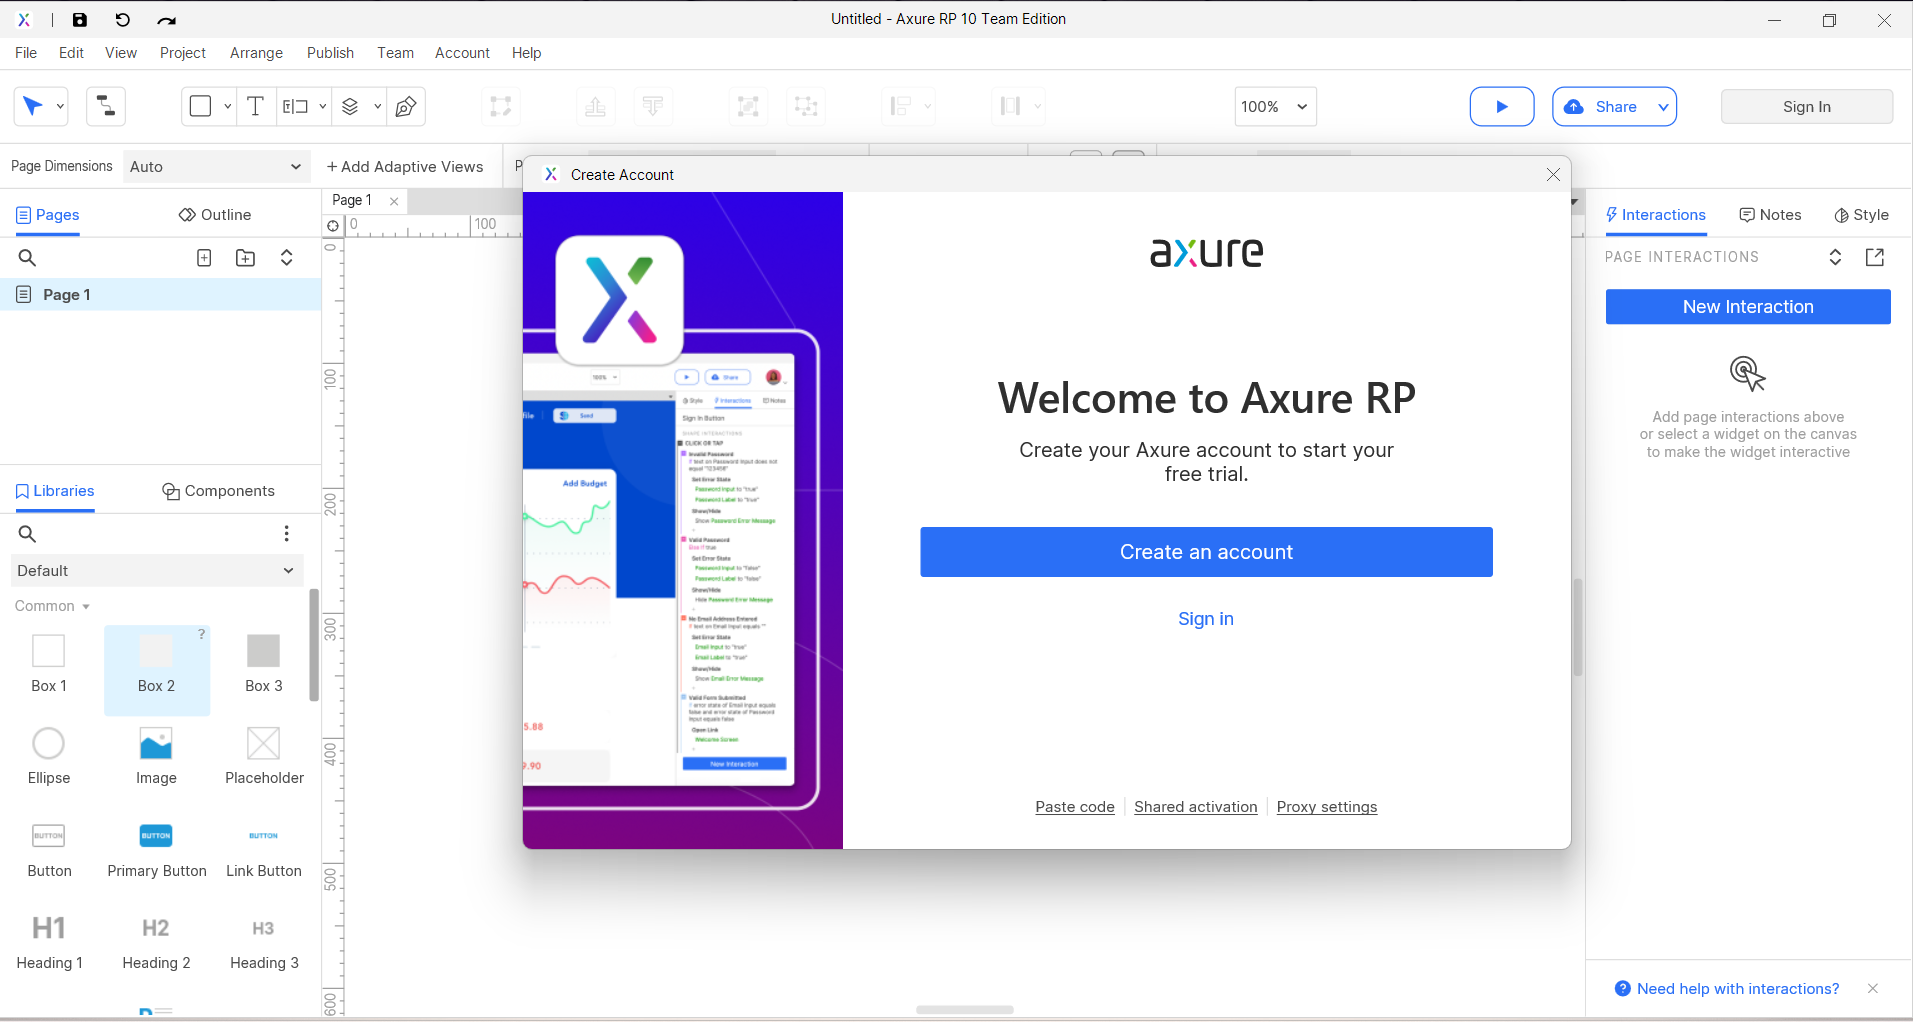
Task: Click the search icon in Libraries panel
Action: pyautogui.click(x=27, y=534)
